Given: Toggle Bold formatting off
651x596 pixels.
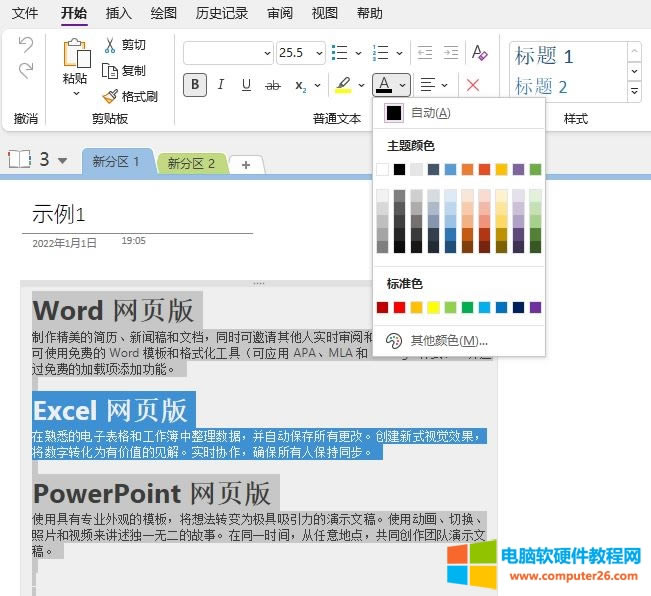Looking at the screenshot, I should tap(195, 86).
